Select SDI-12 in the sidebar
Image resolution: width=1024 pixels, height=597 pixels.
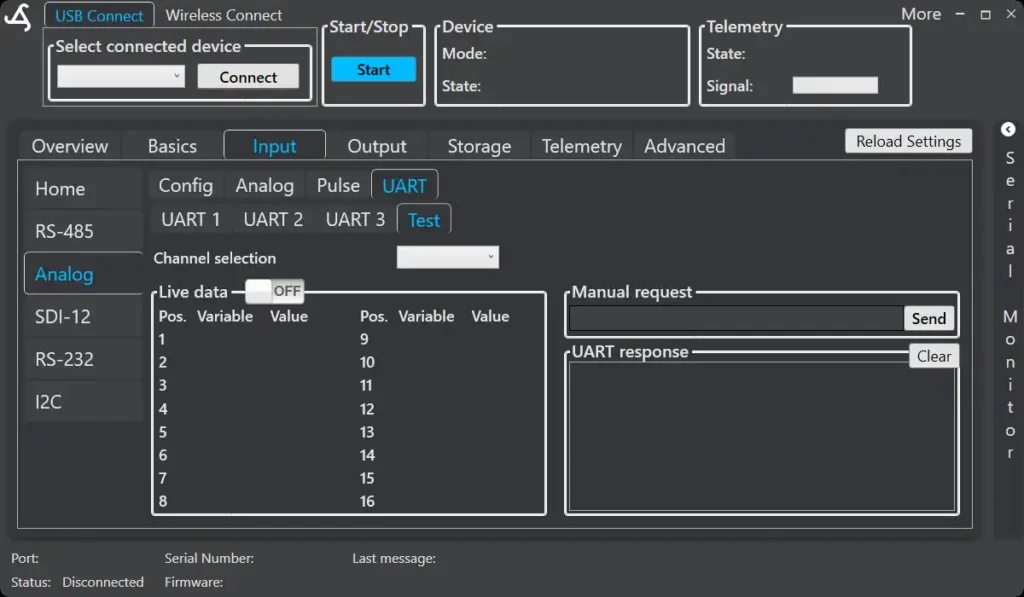click(x=63, y=317)
